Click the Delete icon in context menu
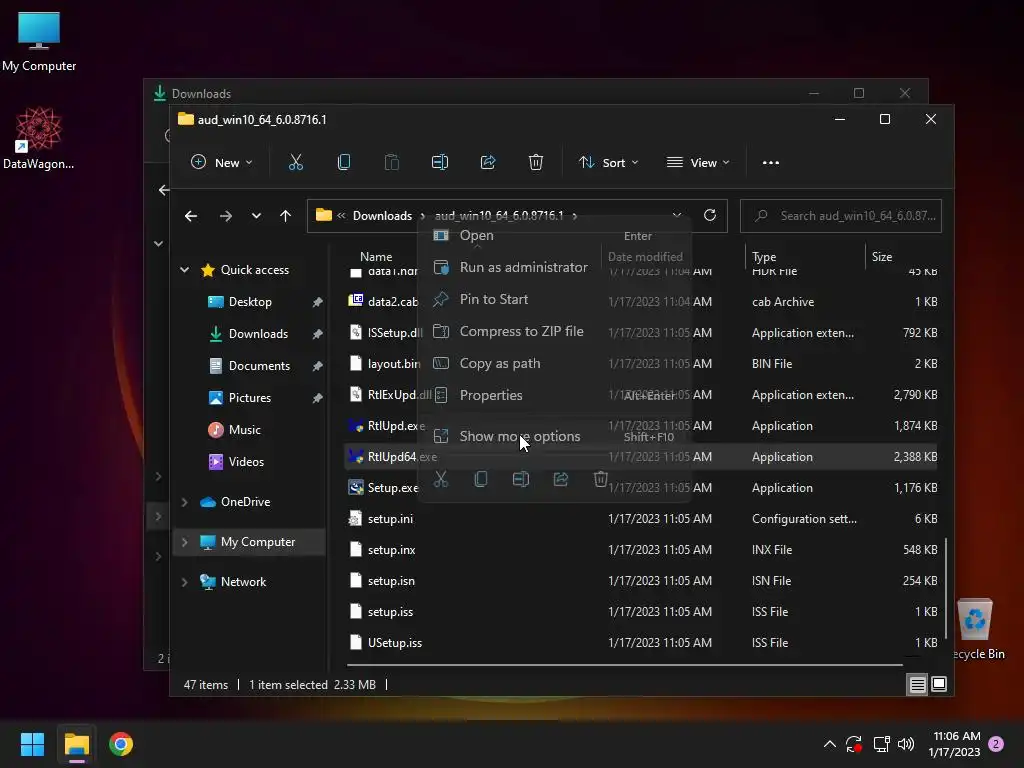The image size is (1024, 768). pyautogui.click(x=600, y=479)
